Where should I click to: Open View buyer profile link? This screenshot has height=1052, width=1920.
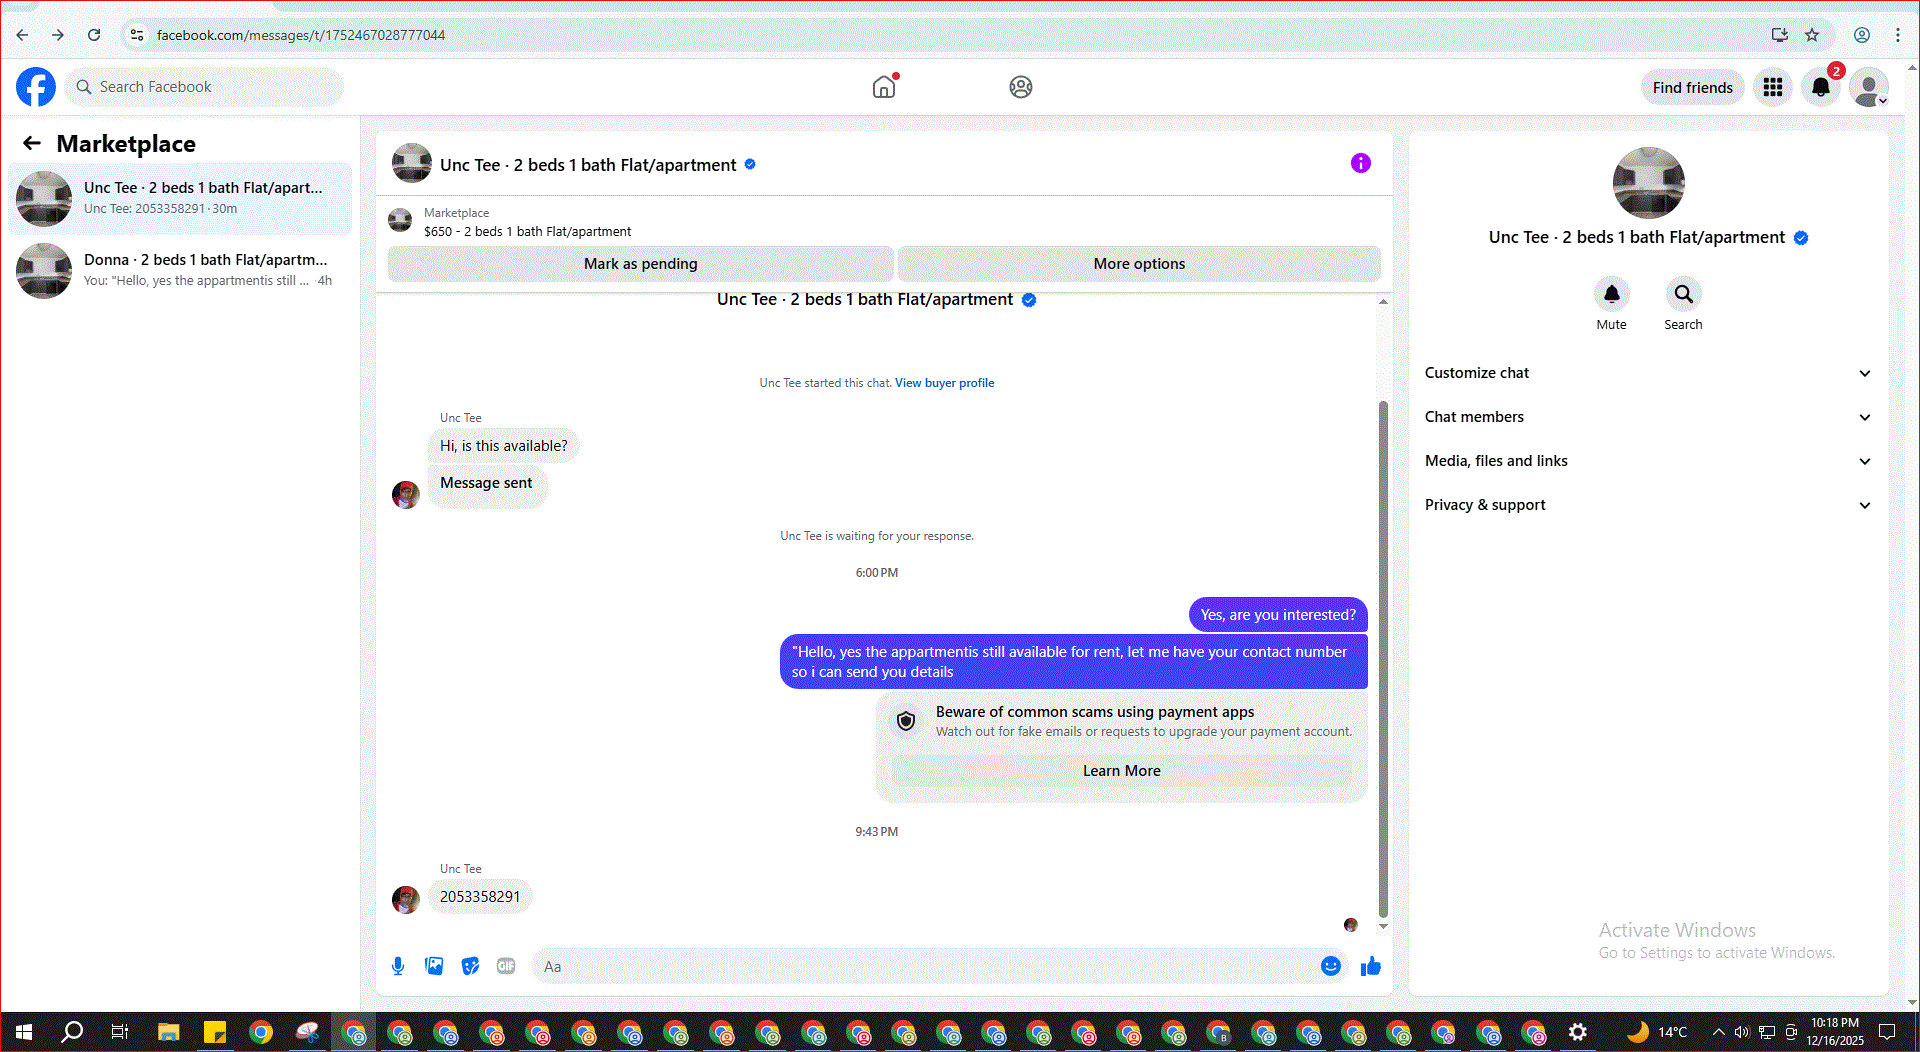pos(944,383)
